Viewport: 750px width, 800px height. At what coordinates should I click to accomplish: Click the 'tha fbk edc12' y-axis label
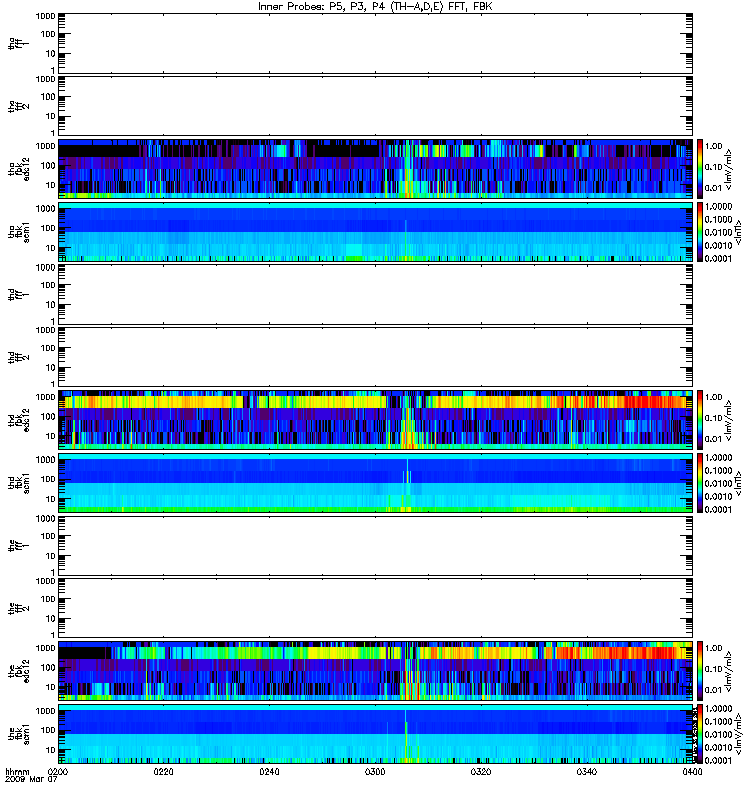19,169
